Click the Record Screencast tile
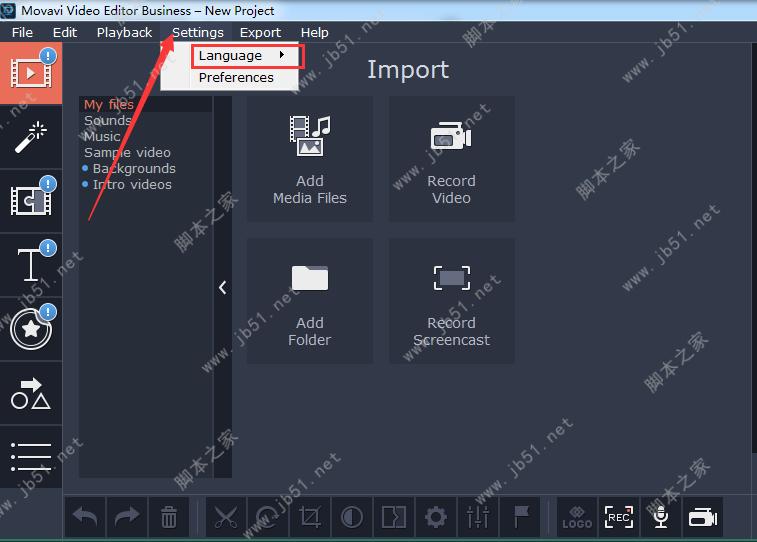 coord(451,301)
